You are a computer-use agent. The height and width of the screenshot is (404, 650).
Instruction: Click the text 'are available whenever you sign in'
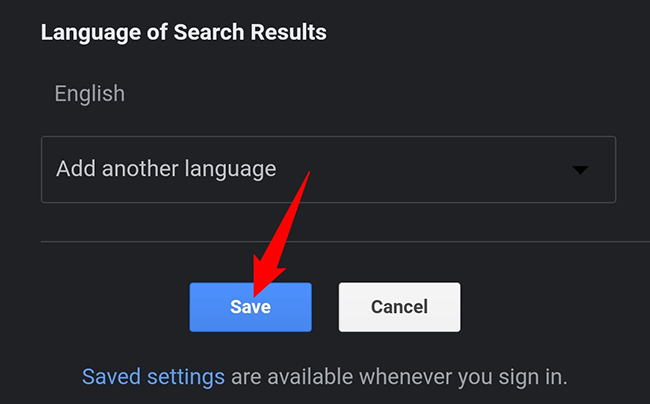coord(398,377)
